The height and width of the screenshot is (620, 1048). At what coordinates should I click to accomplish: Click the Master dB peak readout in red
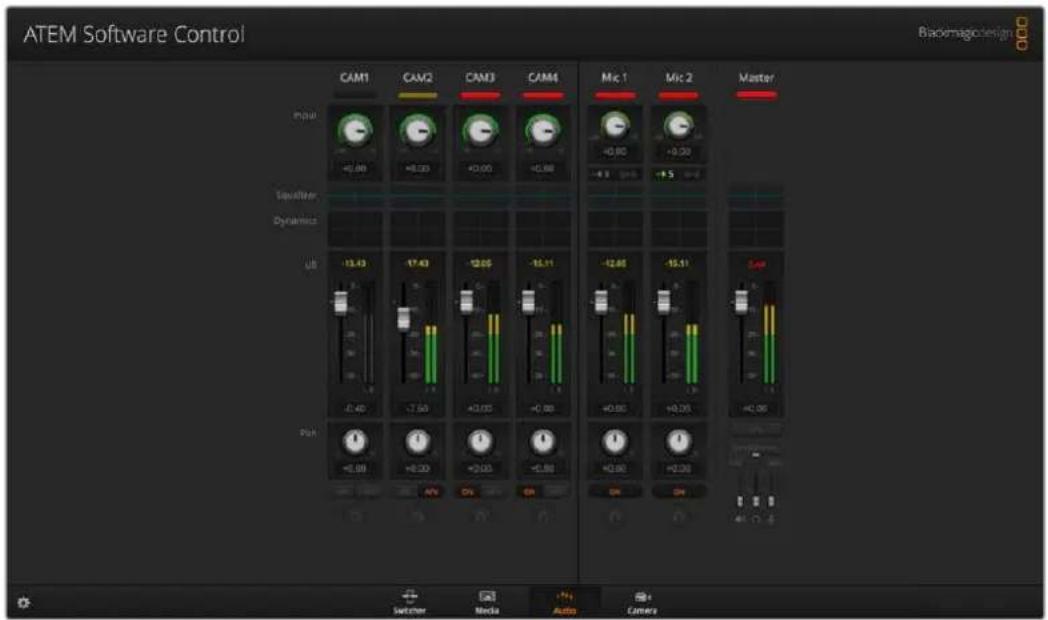(x=757, y=265)
